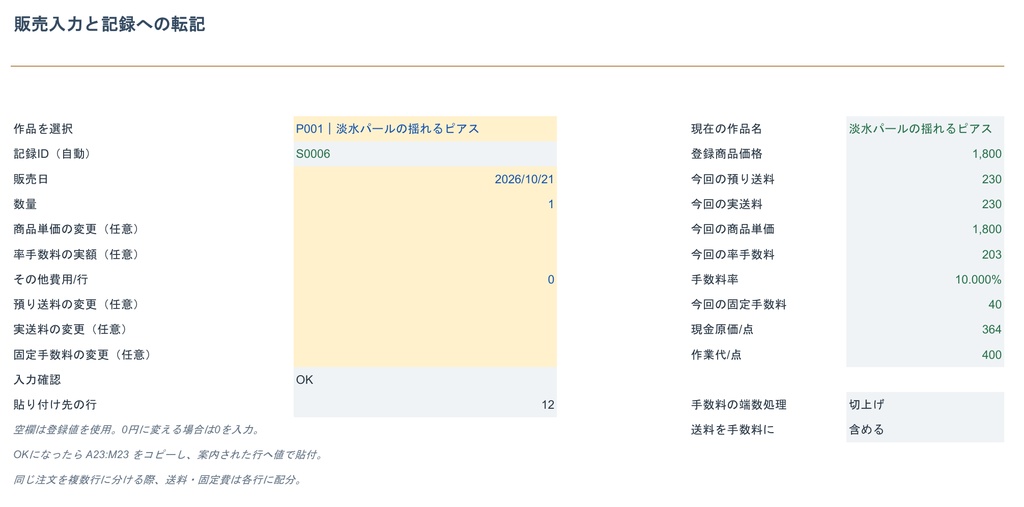The width and height of the screenshot is (1024, 507).
Task: Select the empty 商品単価の変更 input cell
Action: click(425, 229)
